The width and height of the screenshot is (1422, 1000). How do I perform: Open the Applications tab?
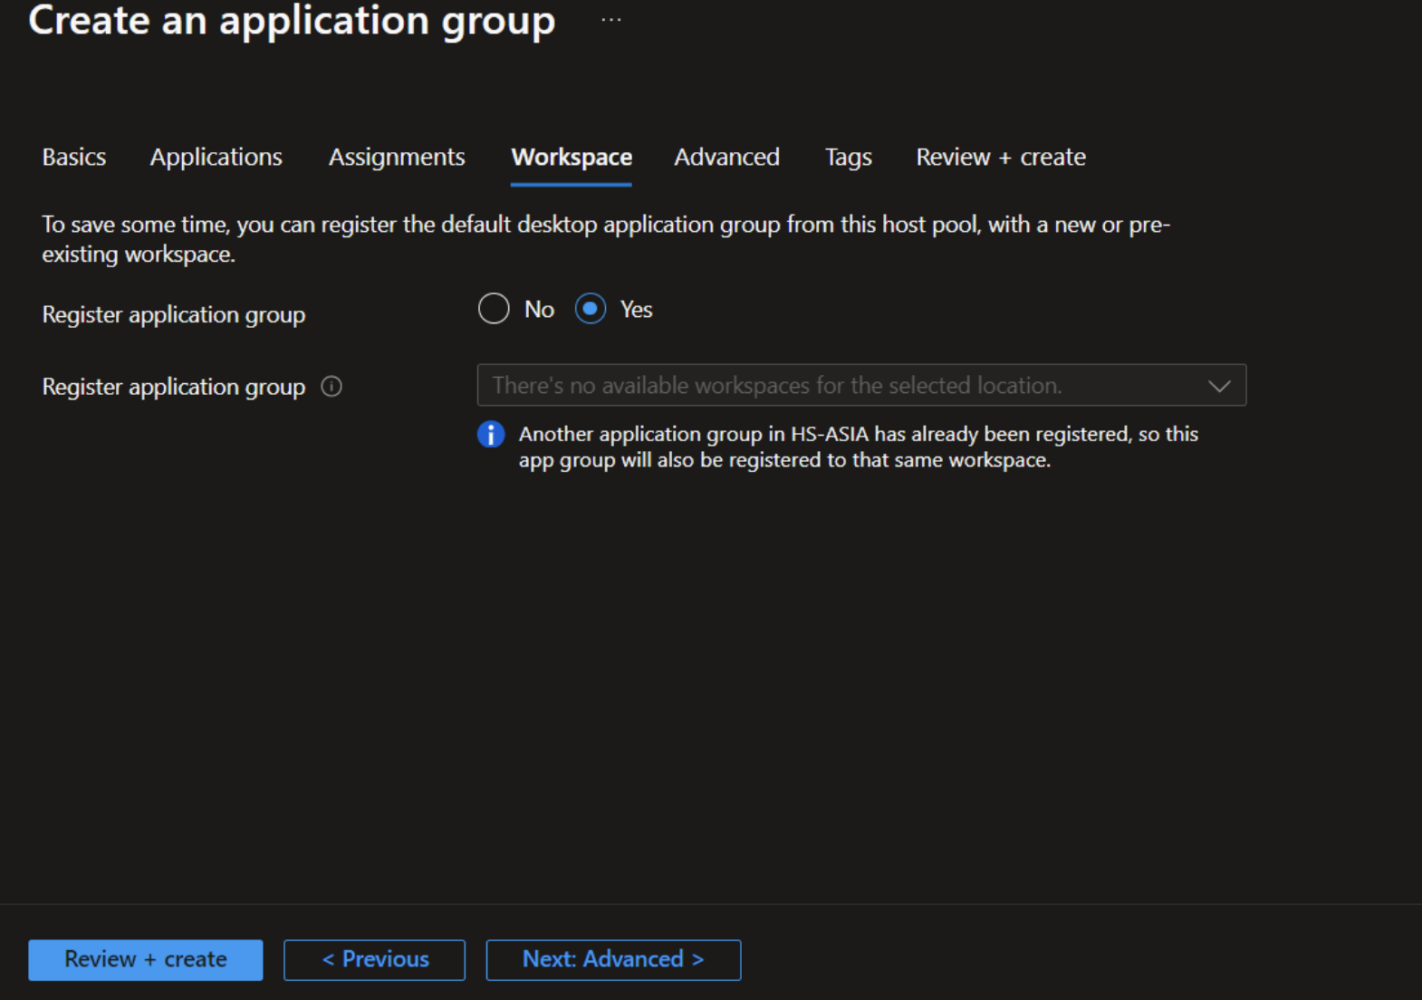pyautogui.click(x=215, y=157)
